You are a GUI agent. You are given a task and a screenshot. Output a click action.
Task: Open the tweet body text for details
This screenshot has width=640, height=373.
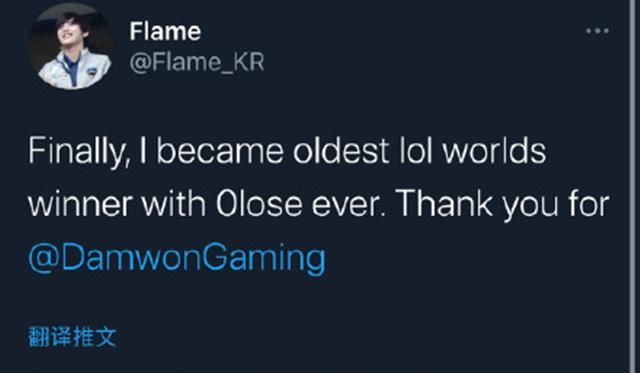[x=318, y=205]
